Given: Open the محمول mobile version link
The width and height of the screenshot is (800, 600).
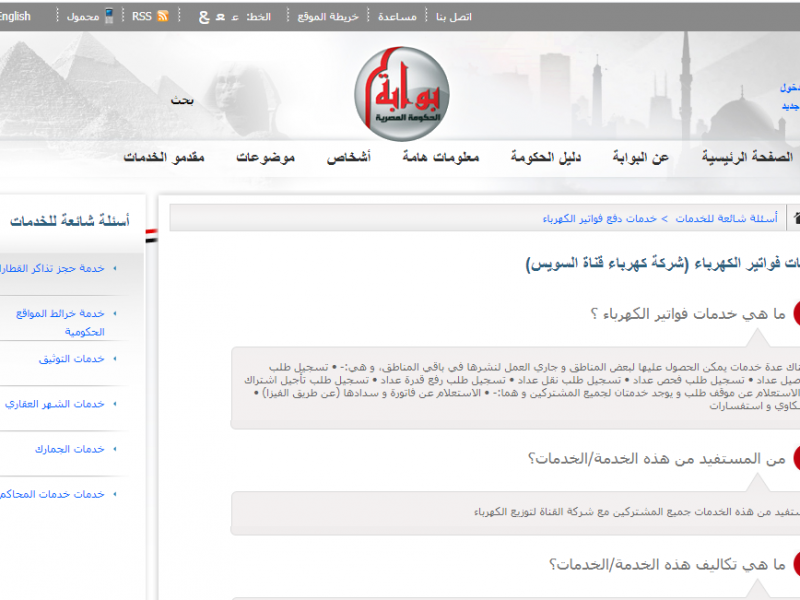Looking at the screenshot, I should (83, 17).
